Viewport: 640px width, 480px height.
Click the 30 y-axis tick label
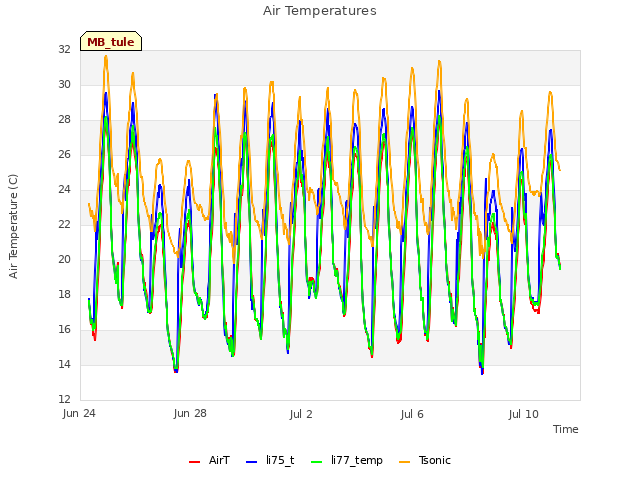[64, 84]
